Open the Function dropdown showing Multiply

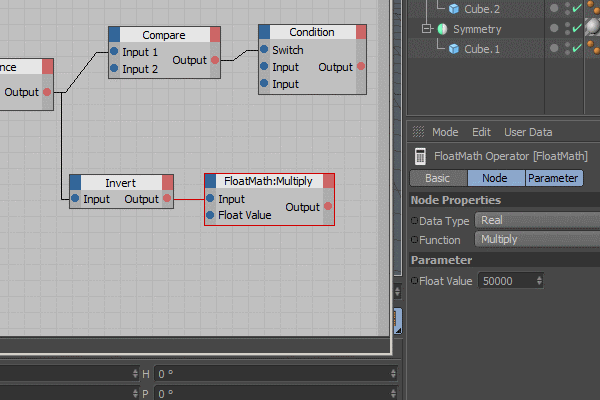click(537, 240)
